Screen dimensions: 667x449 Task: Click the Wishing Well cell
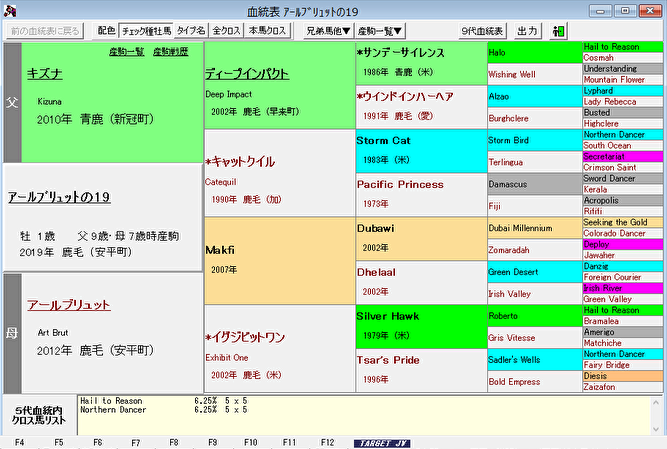click(535, 74)
